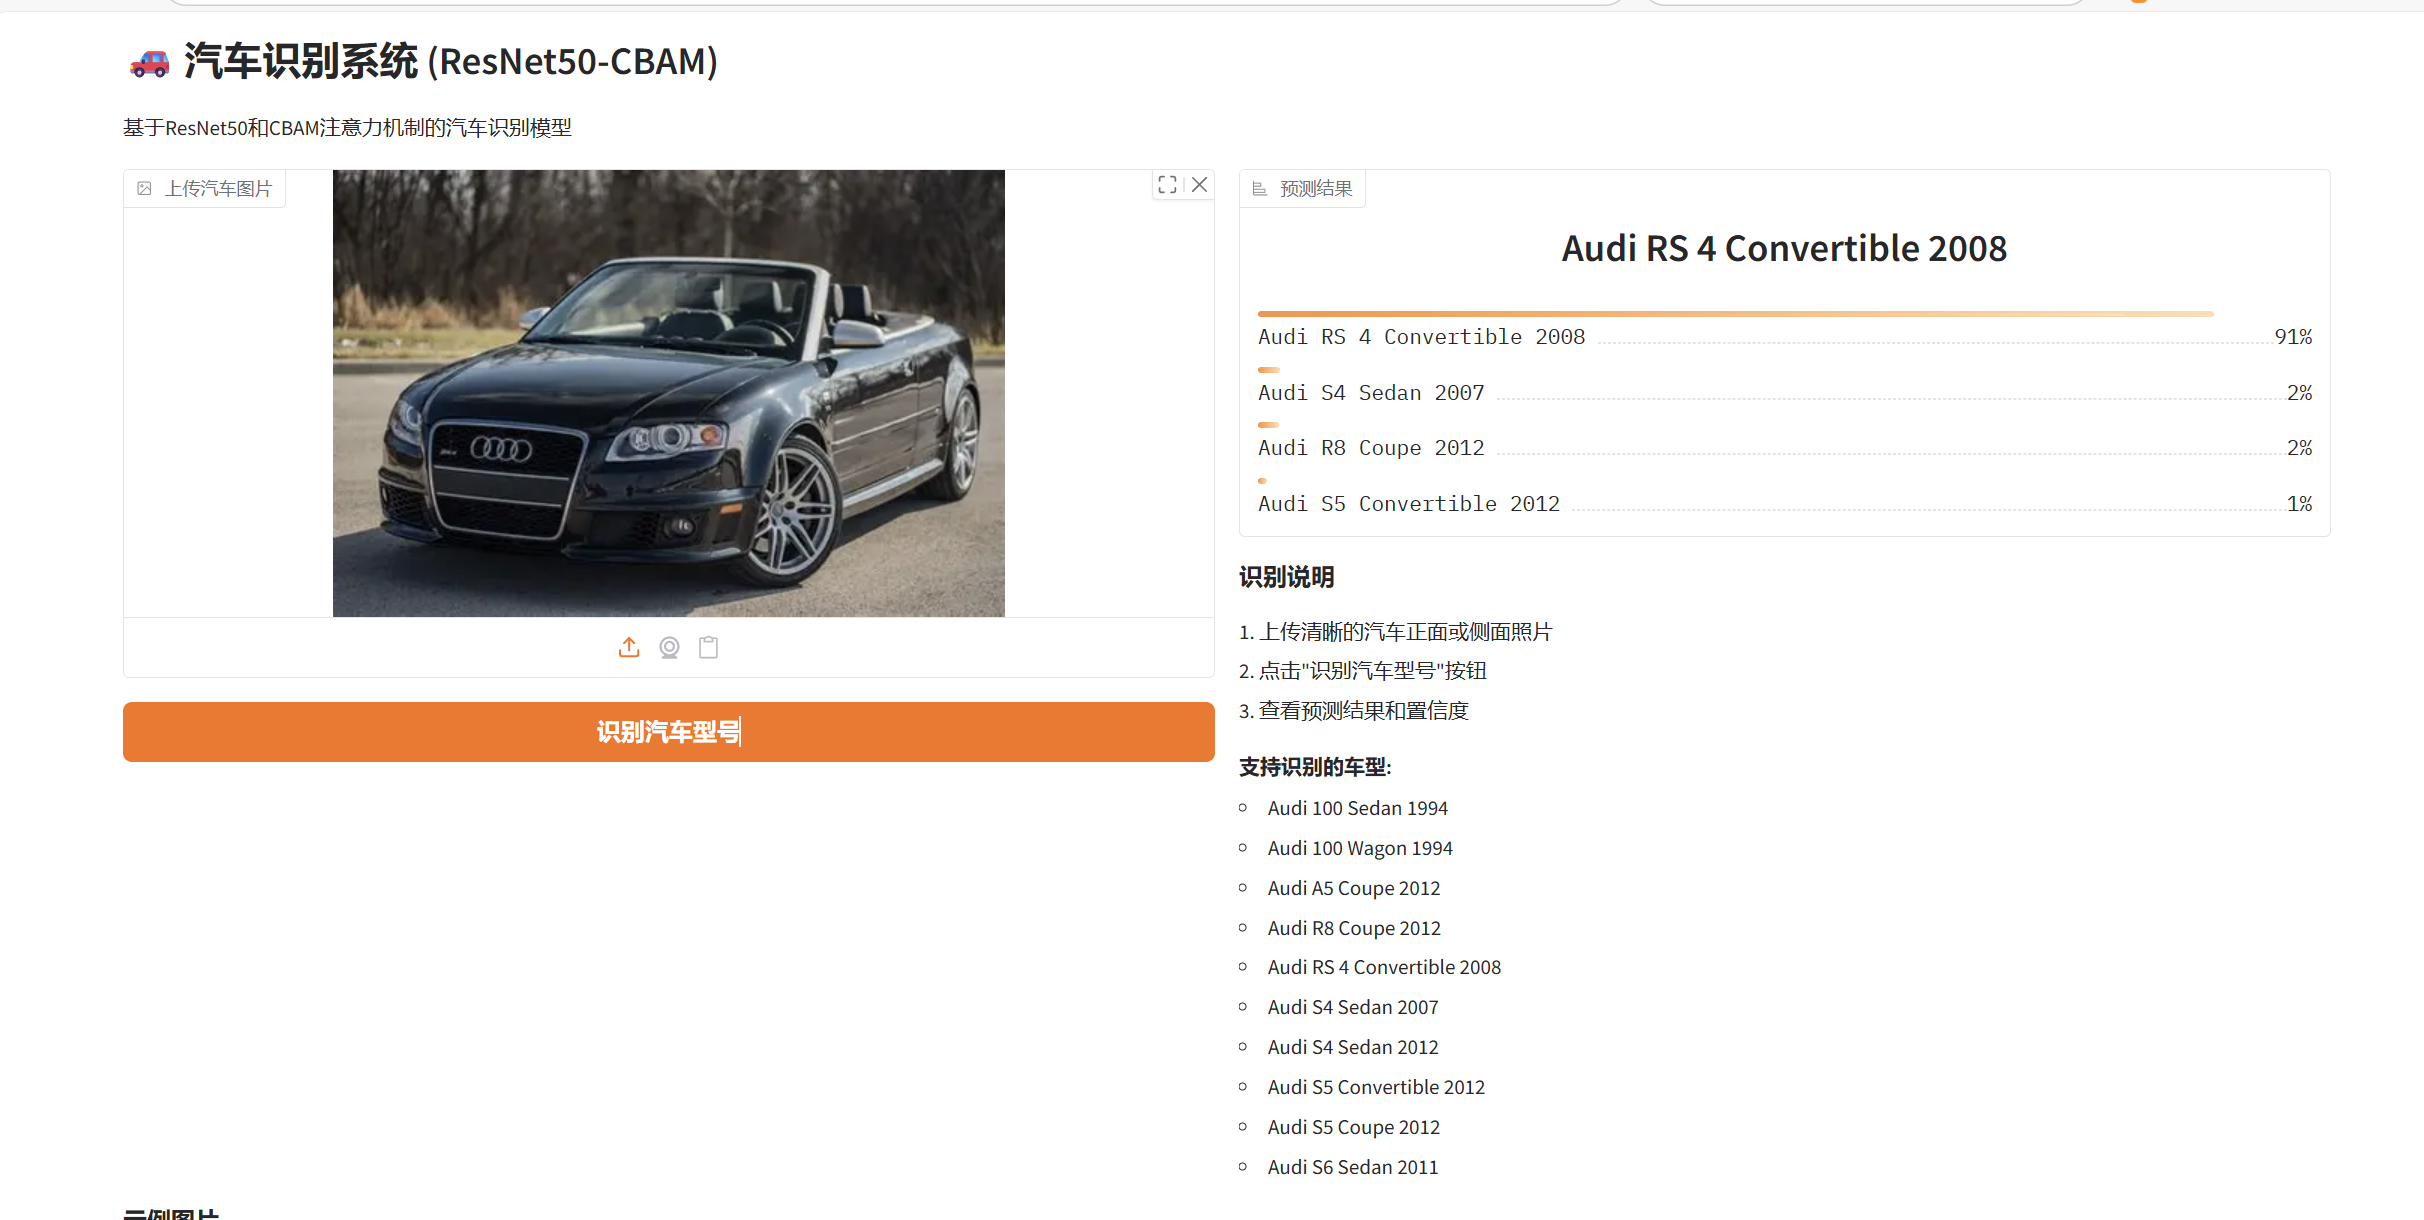This screenshot has height=1220, width=2424.
Task: Click Audi S5 Convertible 2012 in supported list
Action: click(1376, 1087)
